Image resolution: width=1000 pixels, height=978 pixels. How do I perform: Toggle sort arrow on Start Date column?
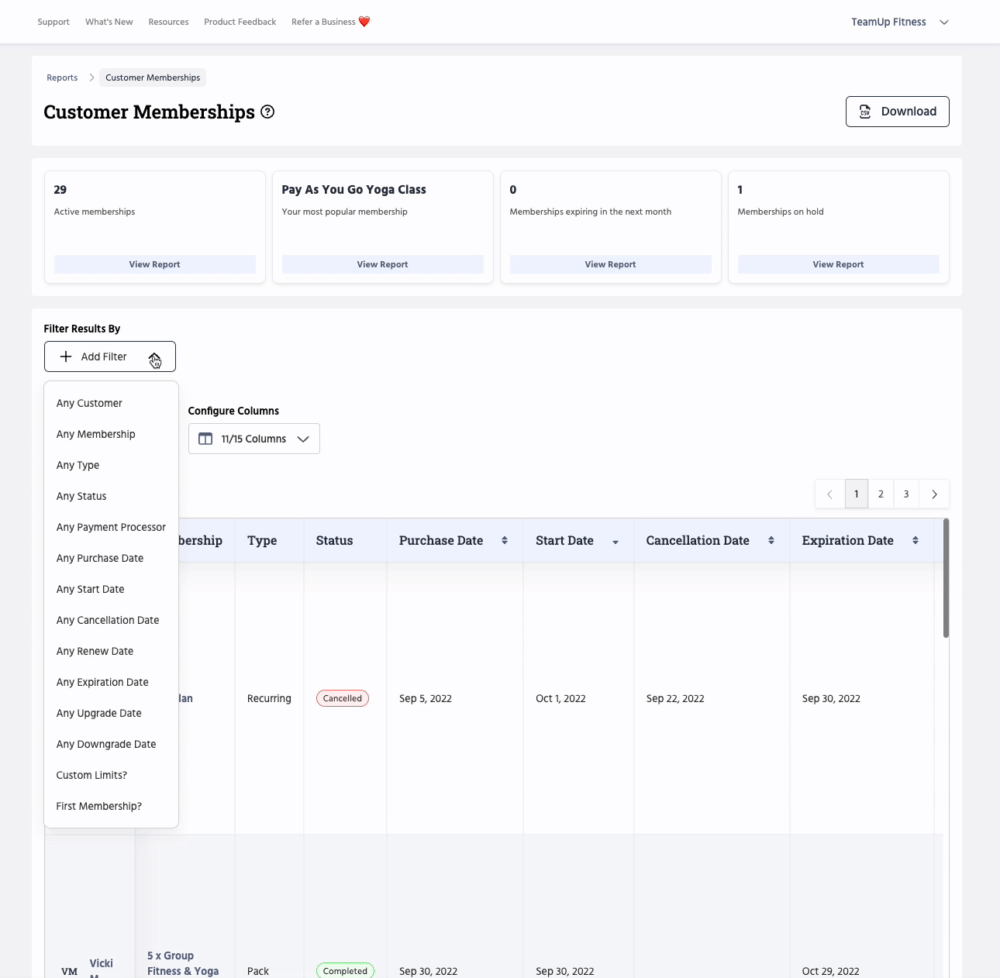point(615,541)
